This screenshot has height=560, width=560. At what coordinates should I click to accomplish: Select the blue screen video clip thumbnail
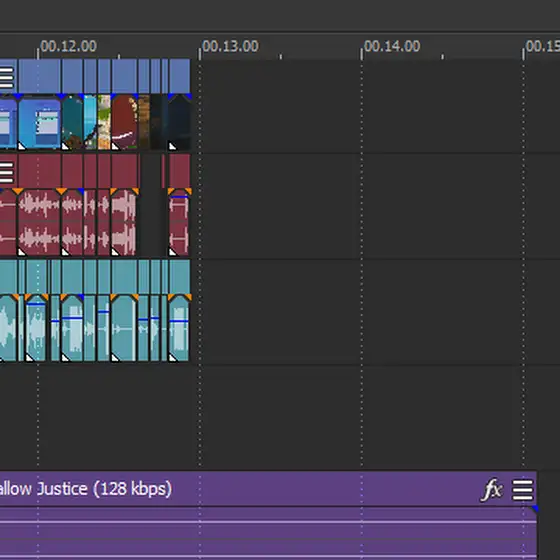(x=39, y=122)
